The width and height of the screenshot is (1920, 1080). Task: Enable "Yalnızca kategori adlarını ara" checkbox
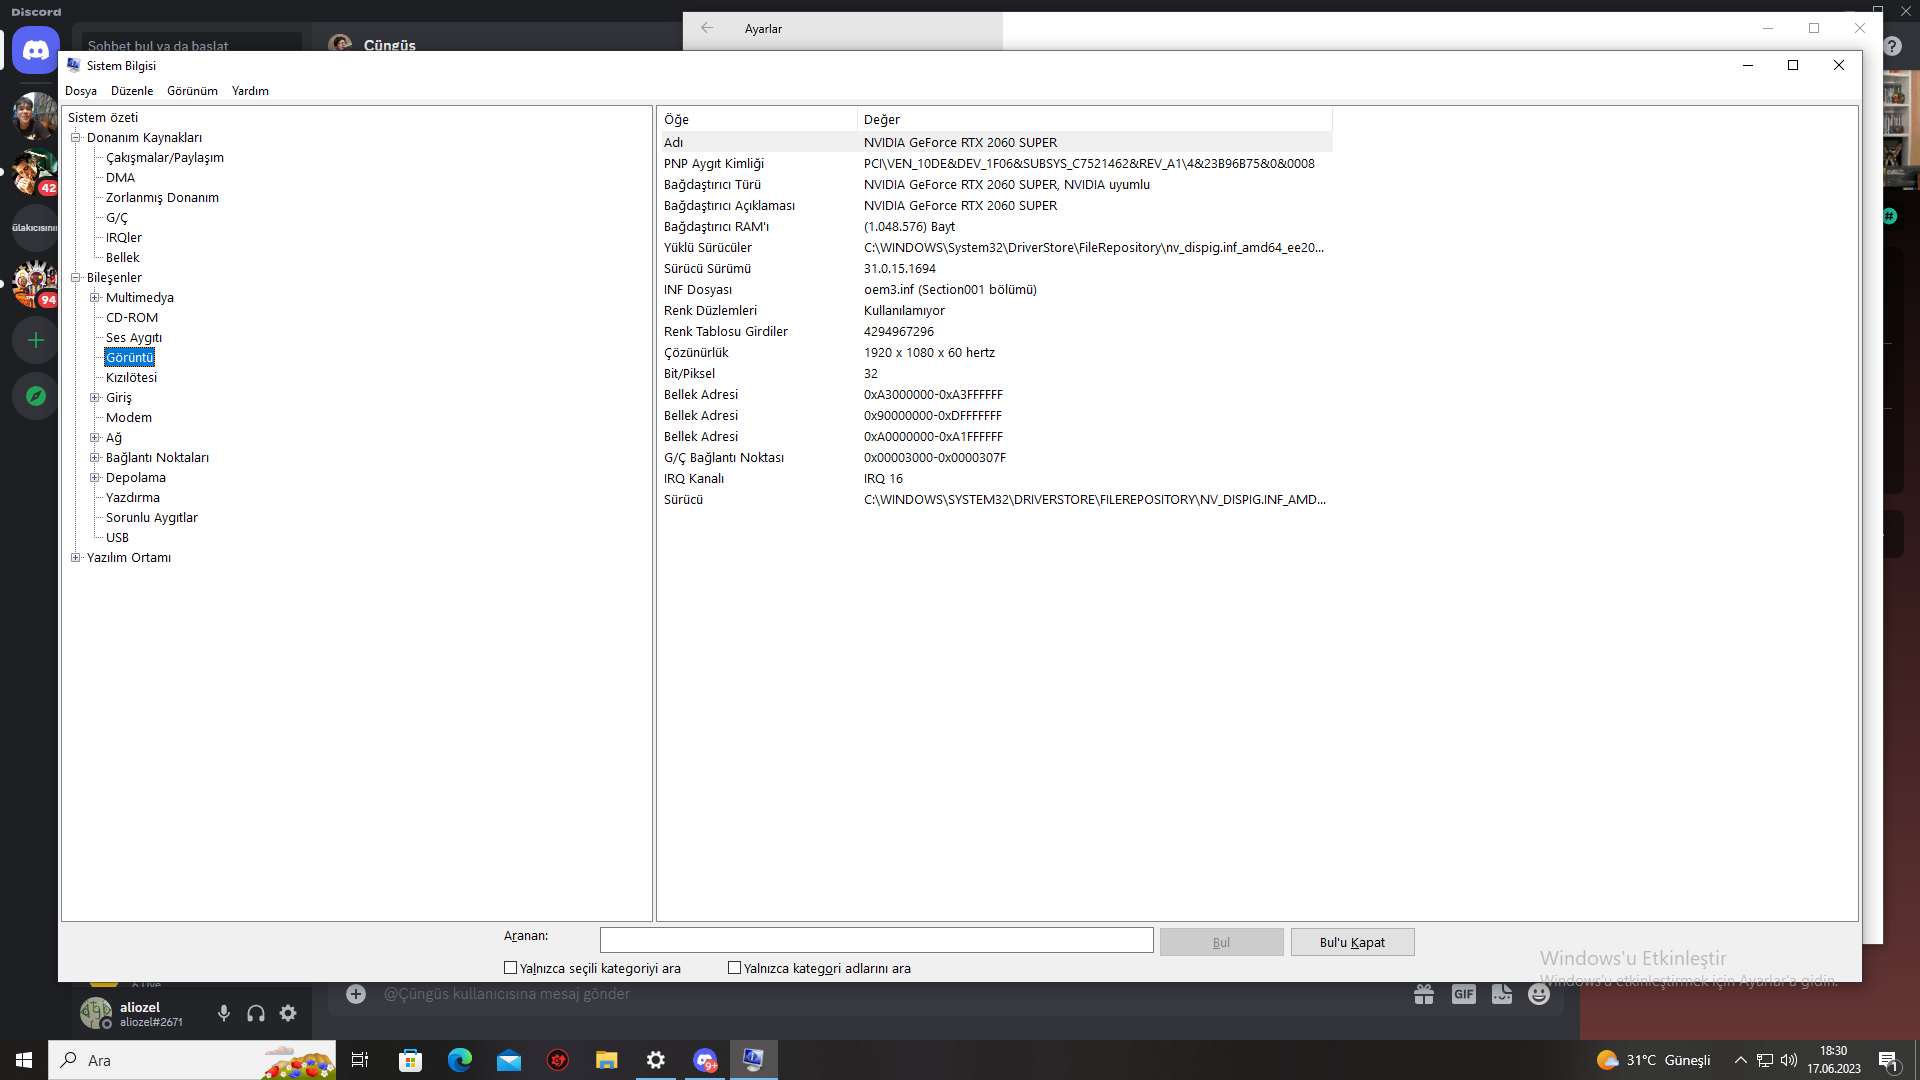coord(735,968)
